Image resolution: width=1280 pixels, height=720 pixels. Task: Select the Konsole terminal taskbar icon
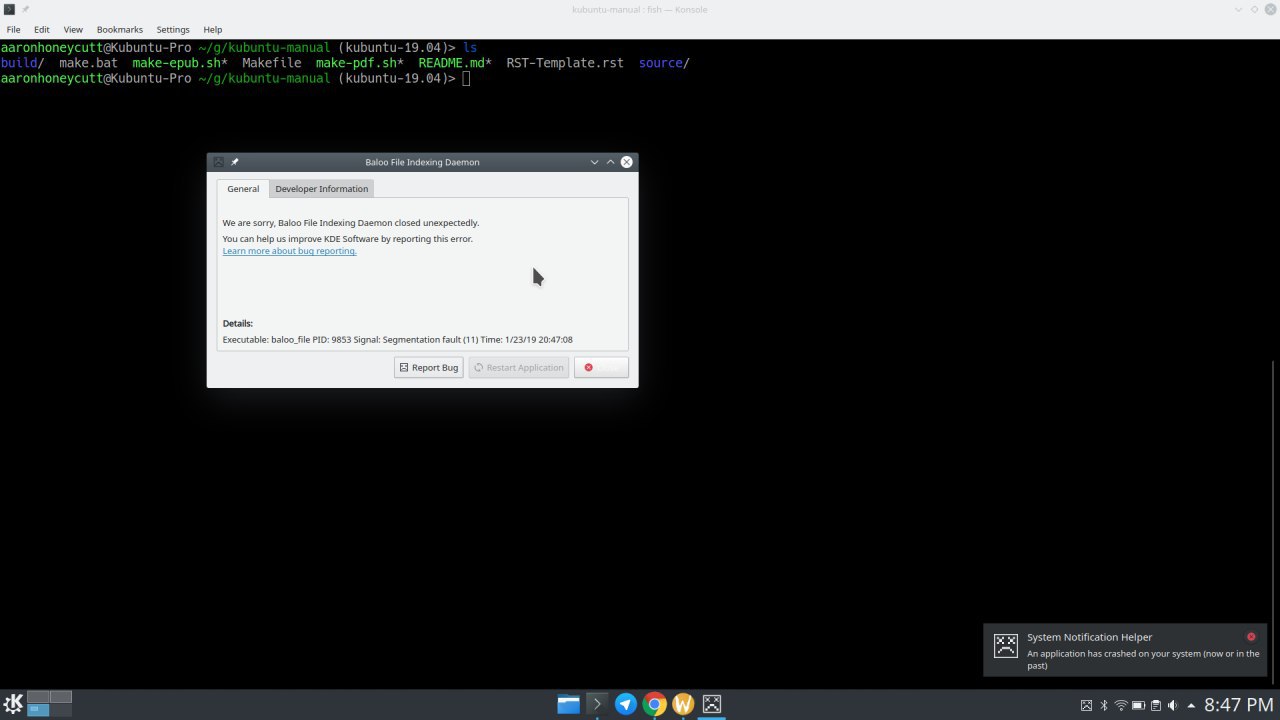coord(597,704)
